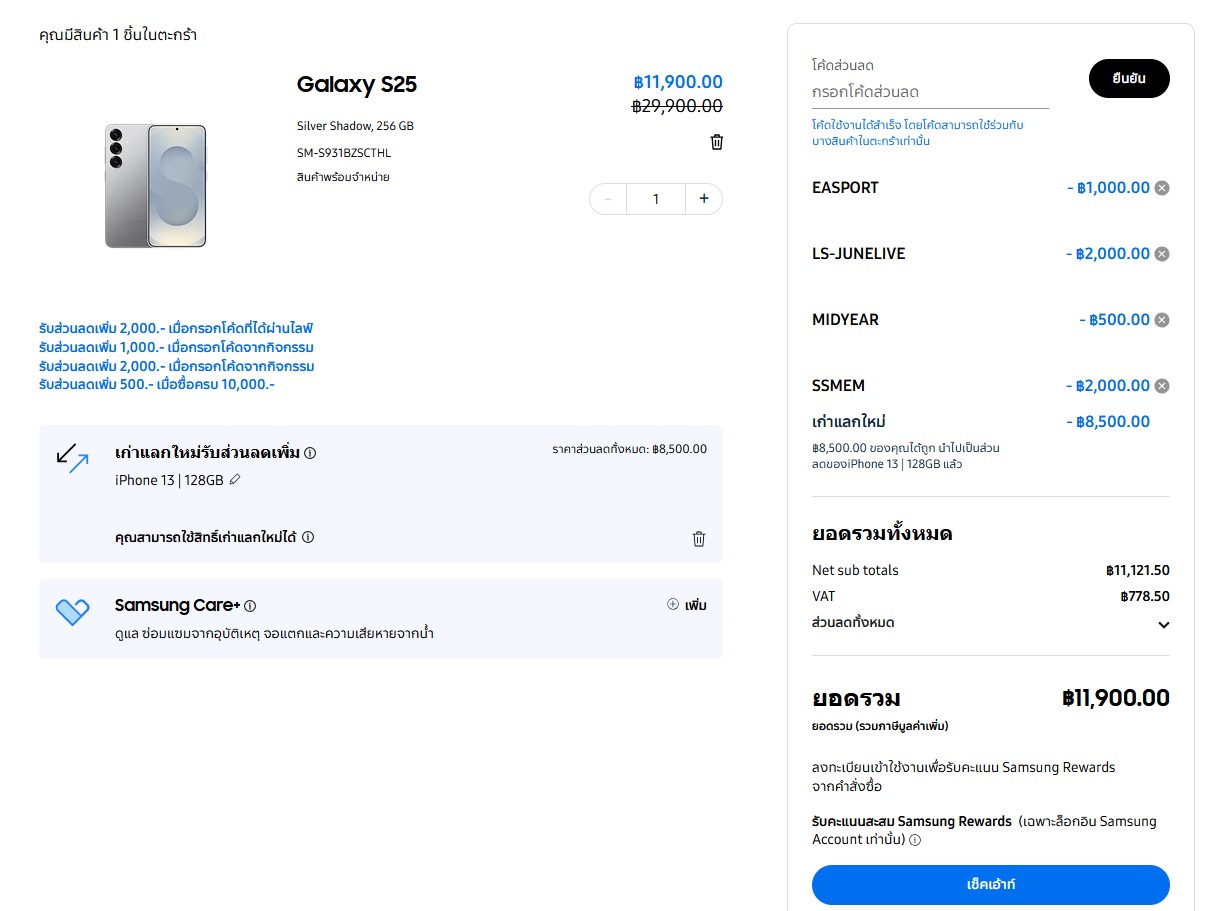Add Samsung Care+ with เพิ่ม
This screenshot has height=911, width=1215.
[x=687, y=605]
